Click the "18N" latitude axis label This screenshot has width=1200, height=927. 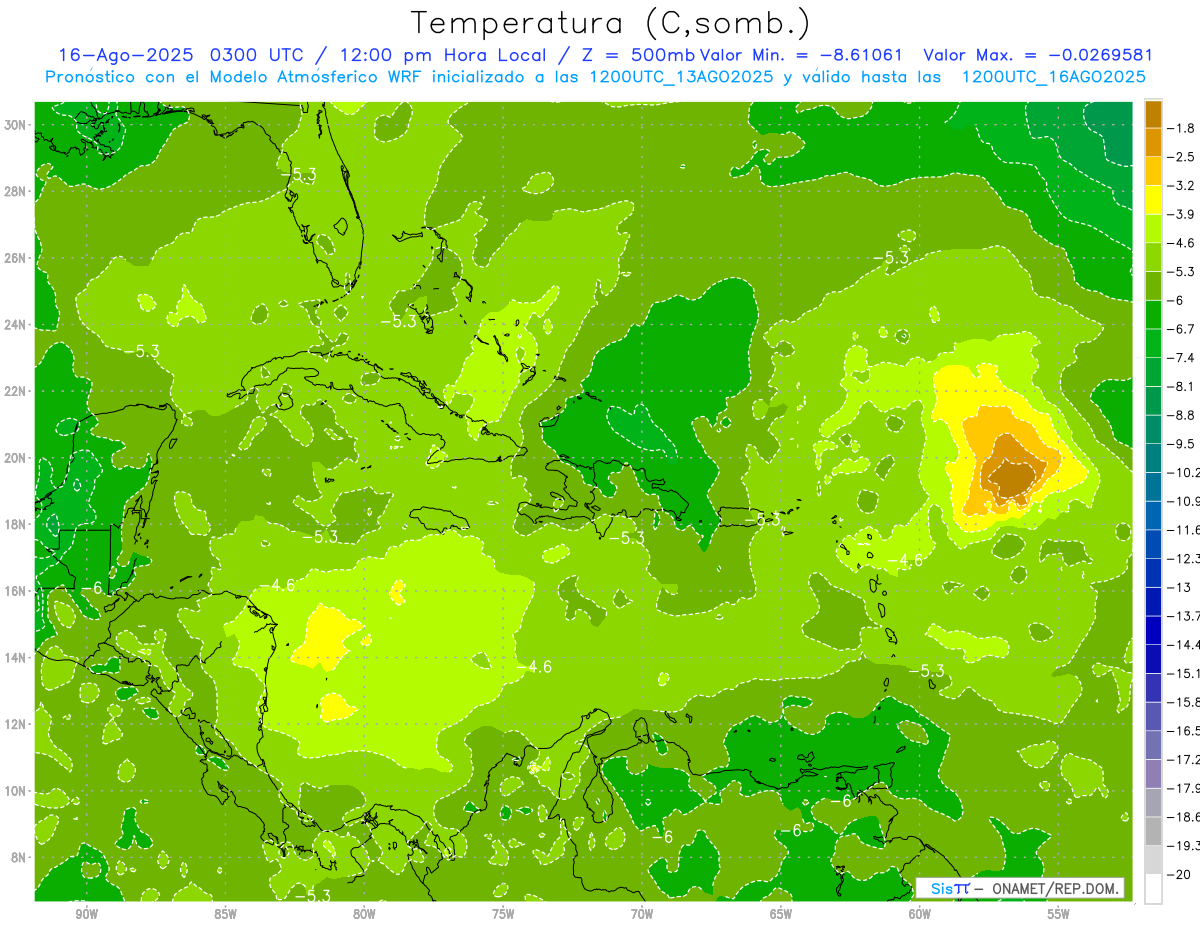tap(16, 524)
